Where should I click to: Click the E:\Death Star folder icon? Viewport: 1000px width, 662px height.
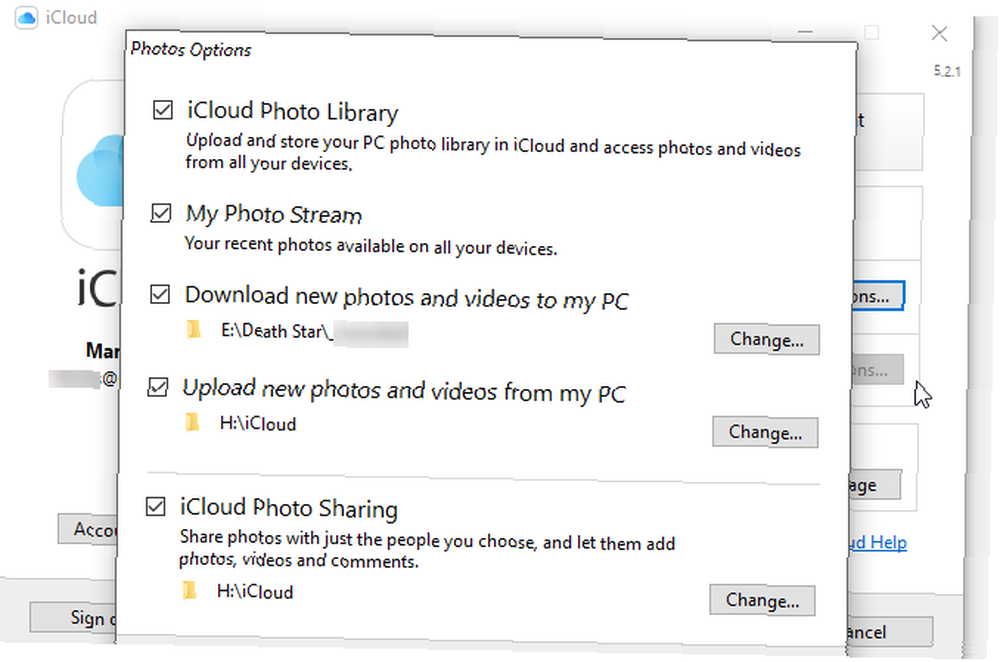(x=194, y=330)
